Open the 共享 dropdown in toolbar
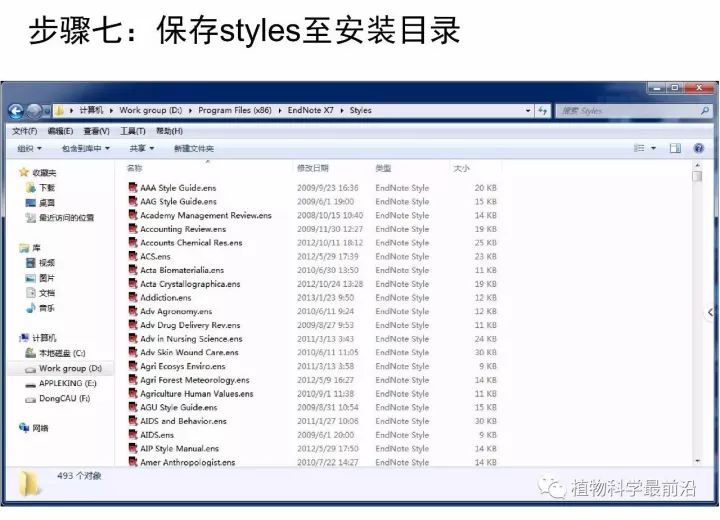 tap(141, 148)
